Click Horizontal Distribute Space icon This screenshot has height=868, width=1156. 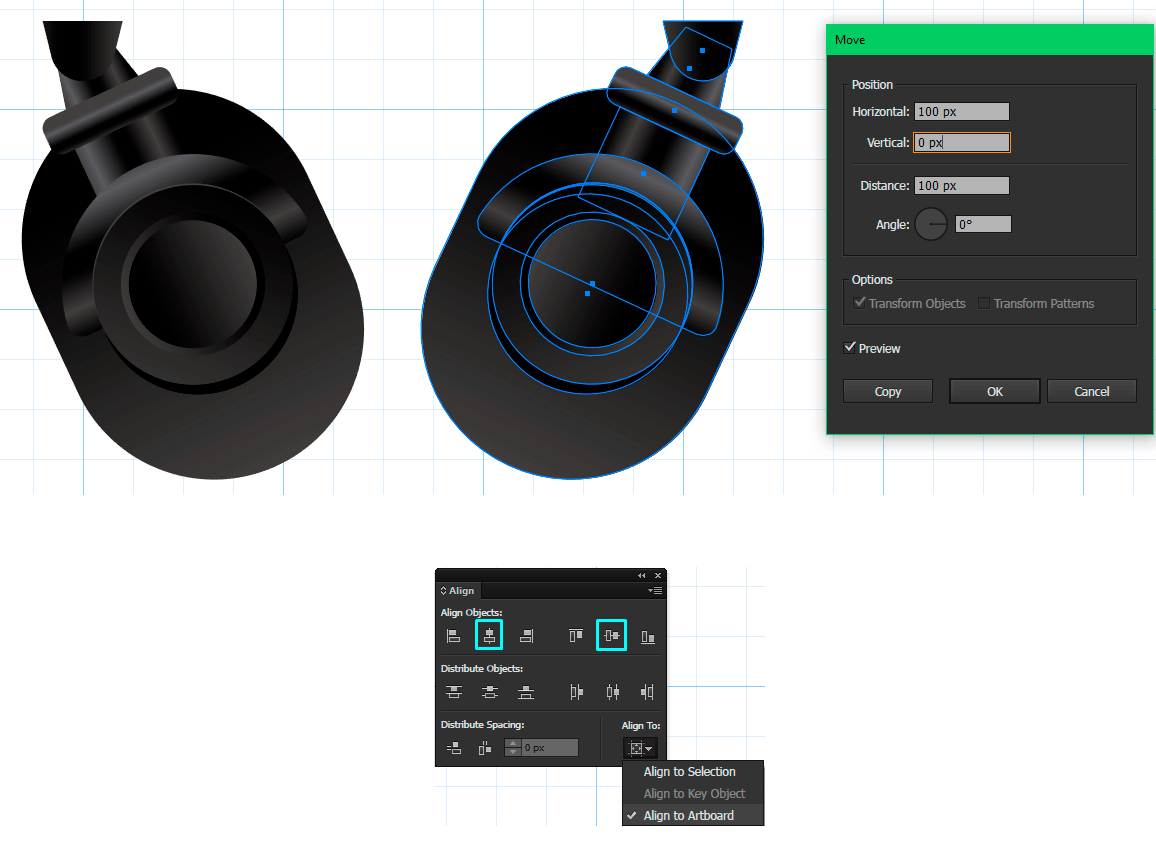pyautogui.click(x=485, y=747)
